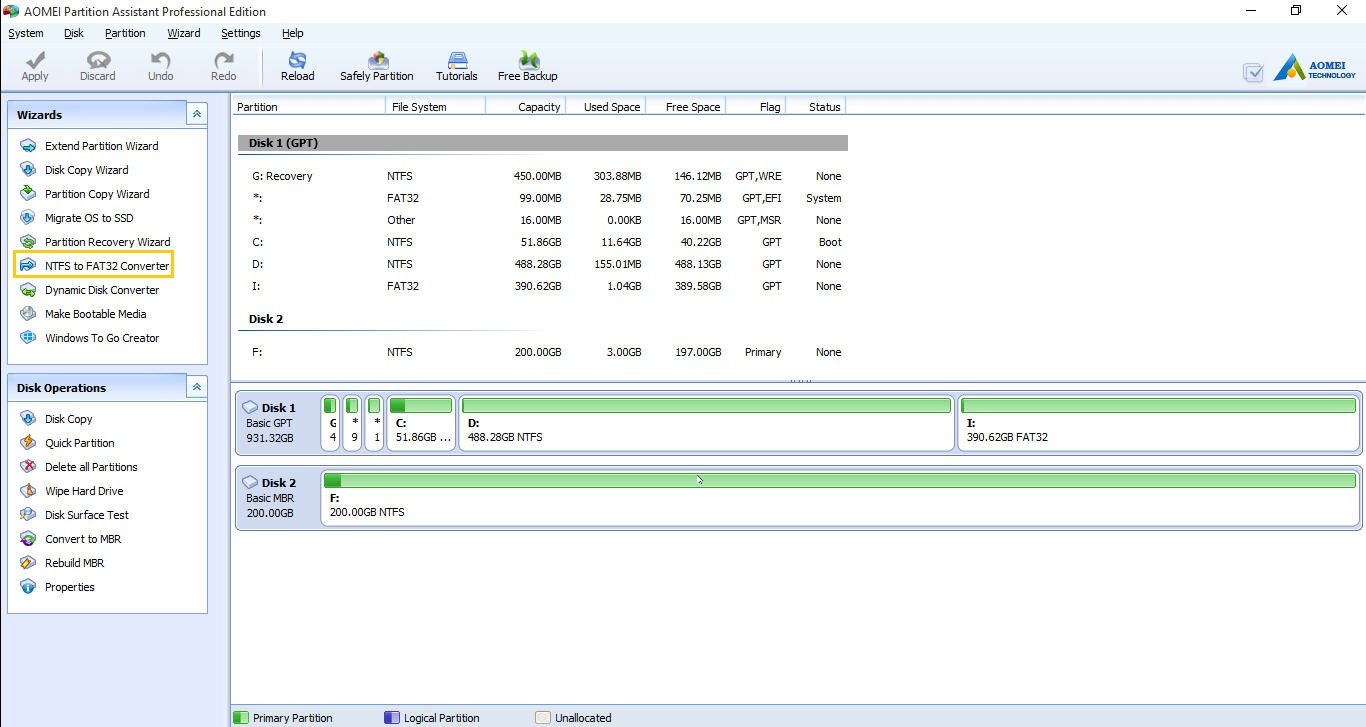This screenshot has height=727, width=1366.
Task: Open the Rebuild MBR link
Action: click(x=75, y=563)
